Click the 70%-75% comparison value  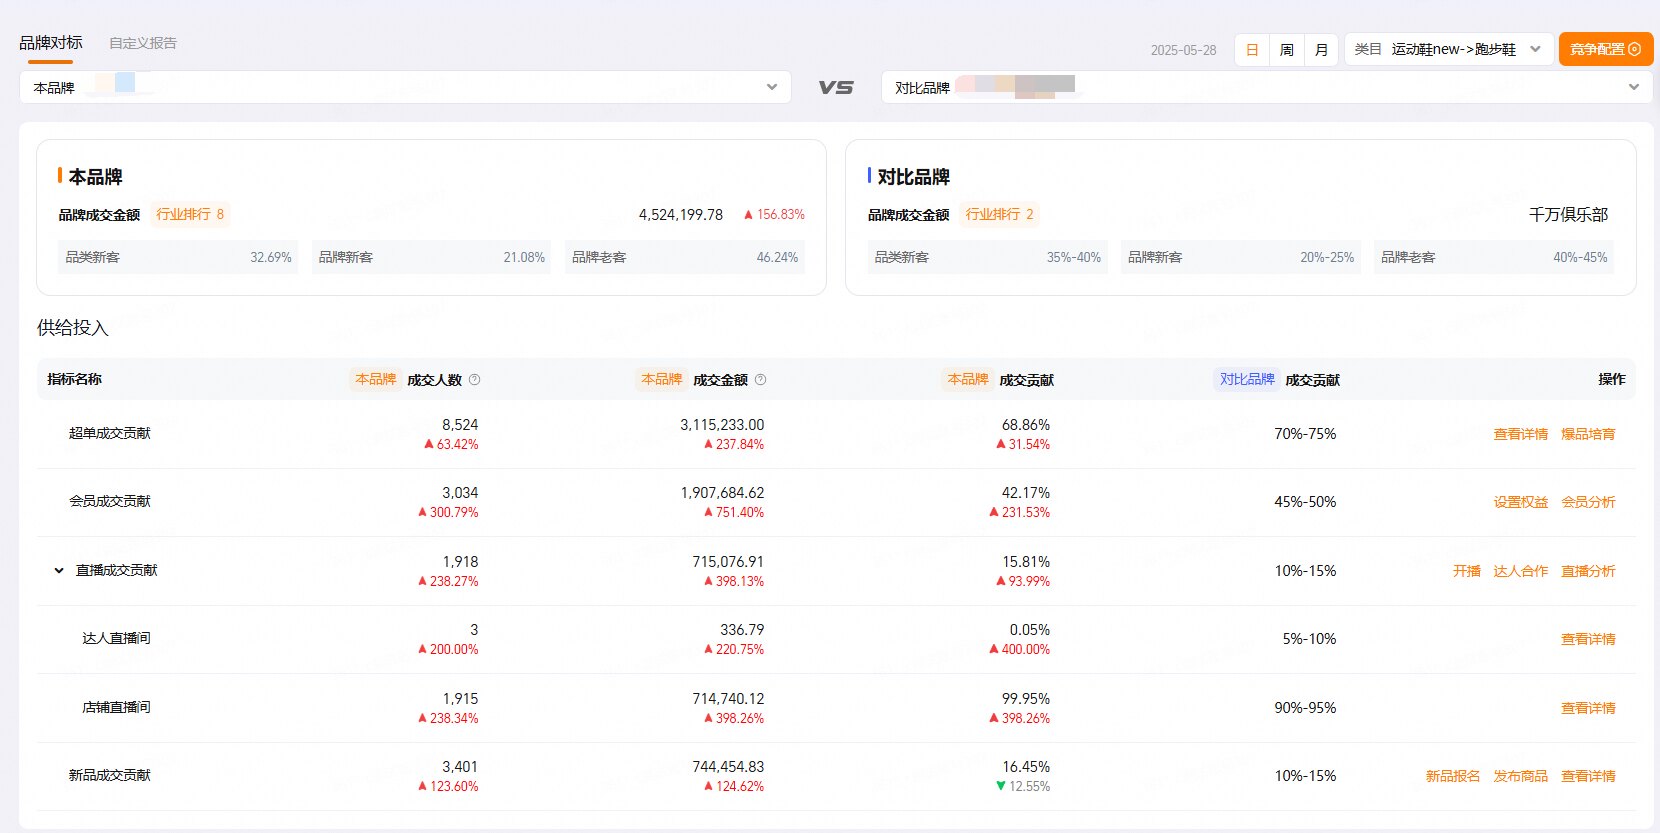1305,434
